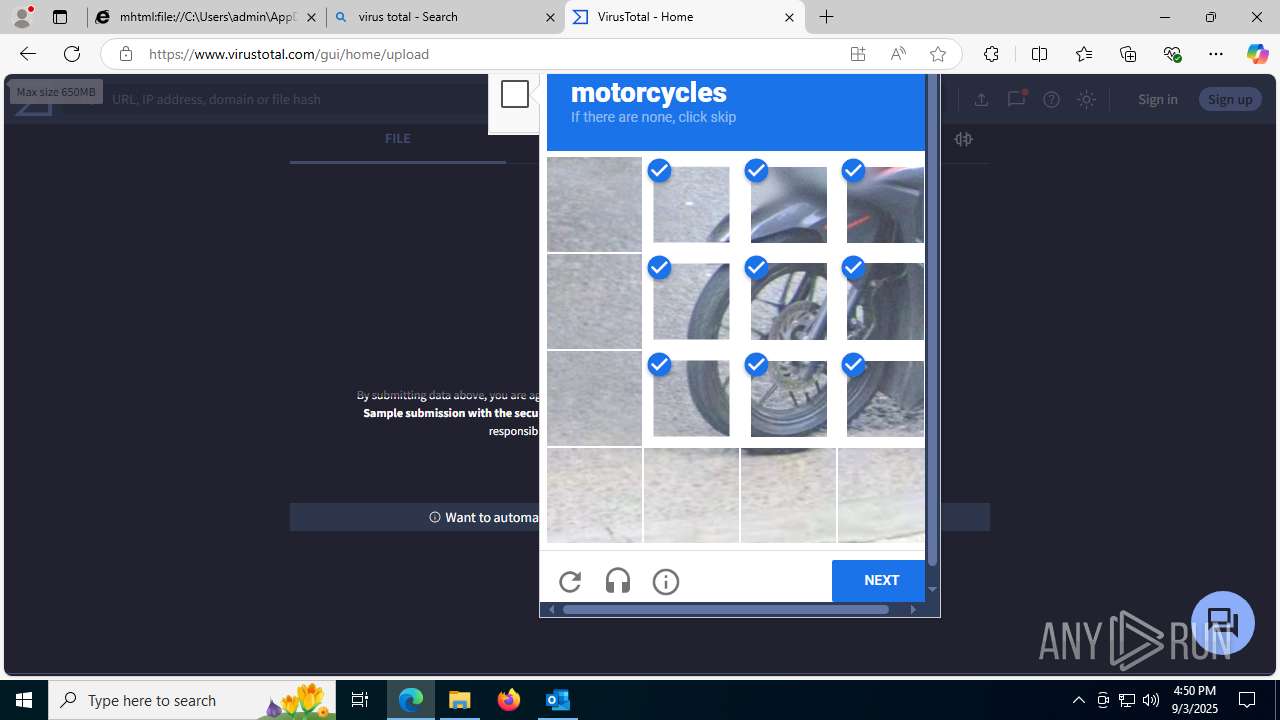This screenshot has width=1280, height=720.
Task: Open Task View on taskbar
Action: (x=360, y=700)
